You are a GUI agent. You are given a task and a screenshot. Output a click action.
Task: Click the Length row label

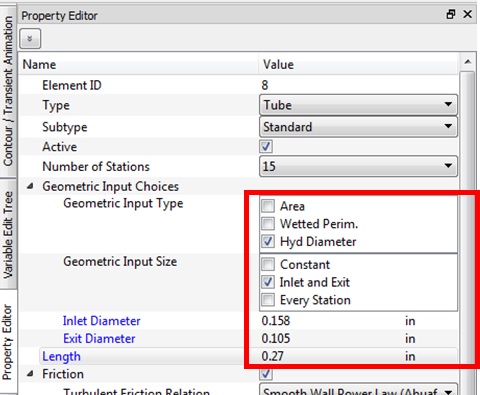click(61, 356)
